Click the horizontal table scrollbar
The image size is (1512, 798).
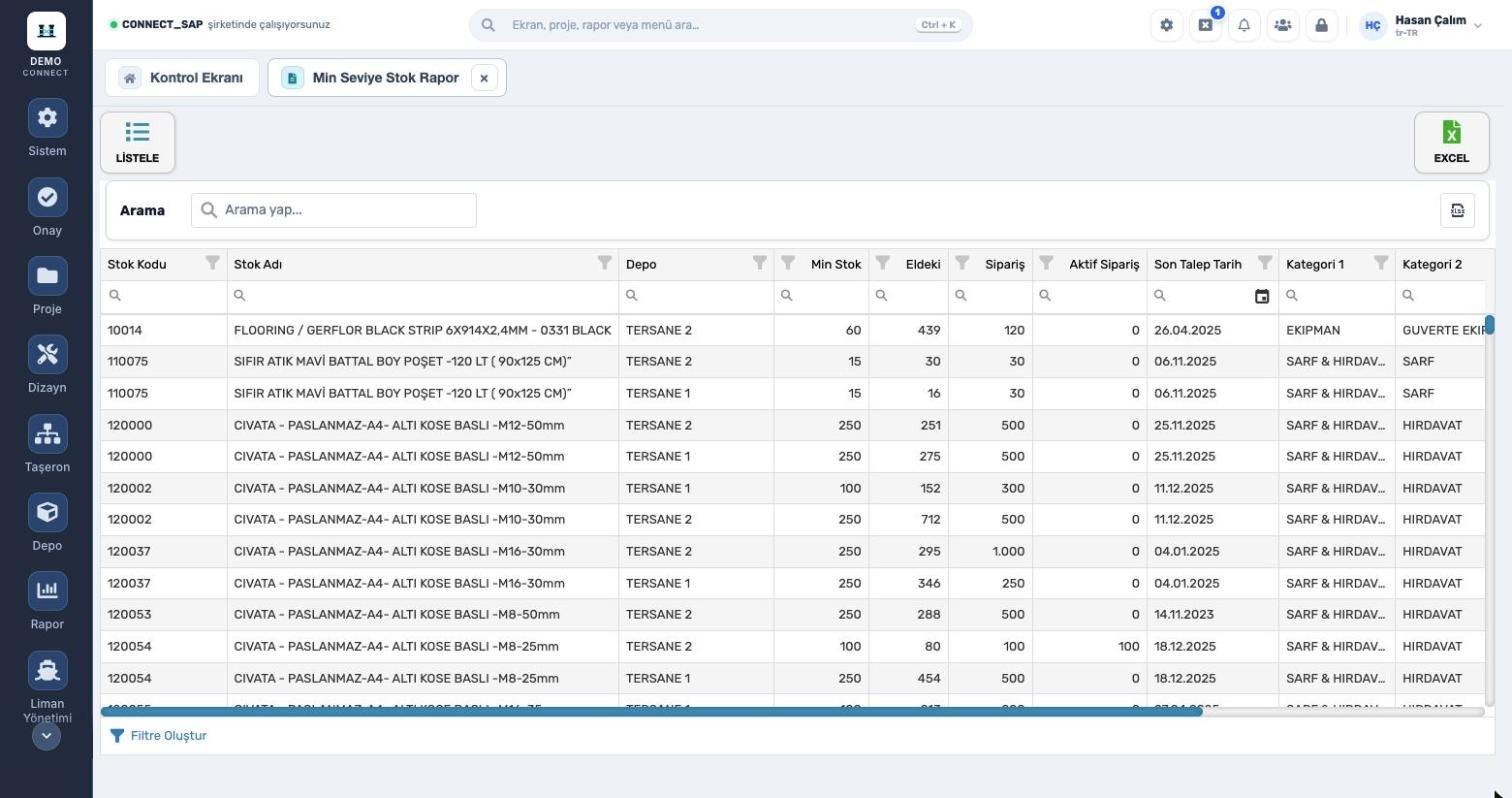[651, 712]
